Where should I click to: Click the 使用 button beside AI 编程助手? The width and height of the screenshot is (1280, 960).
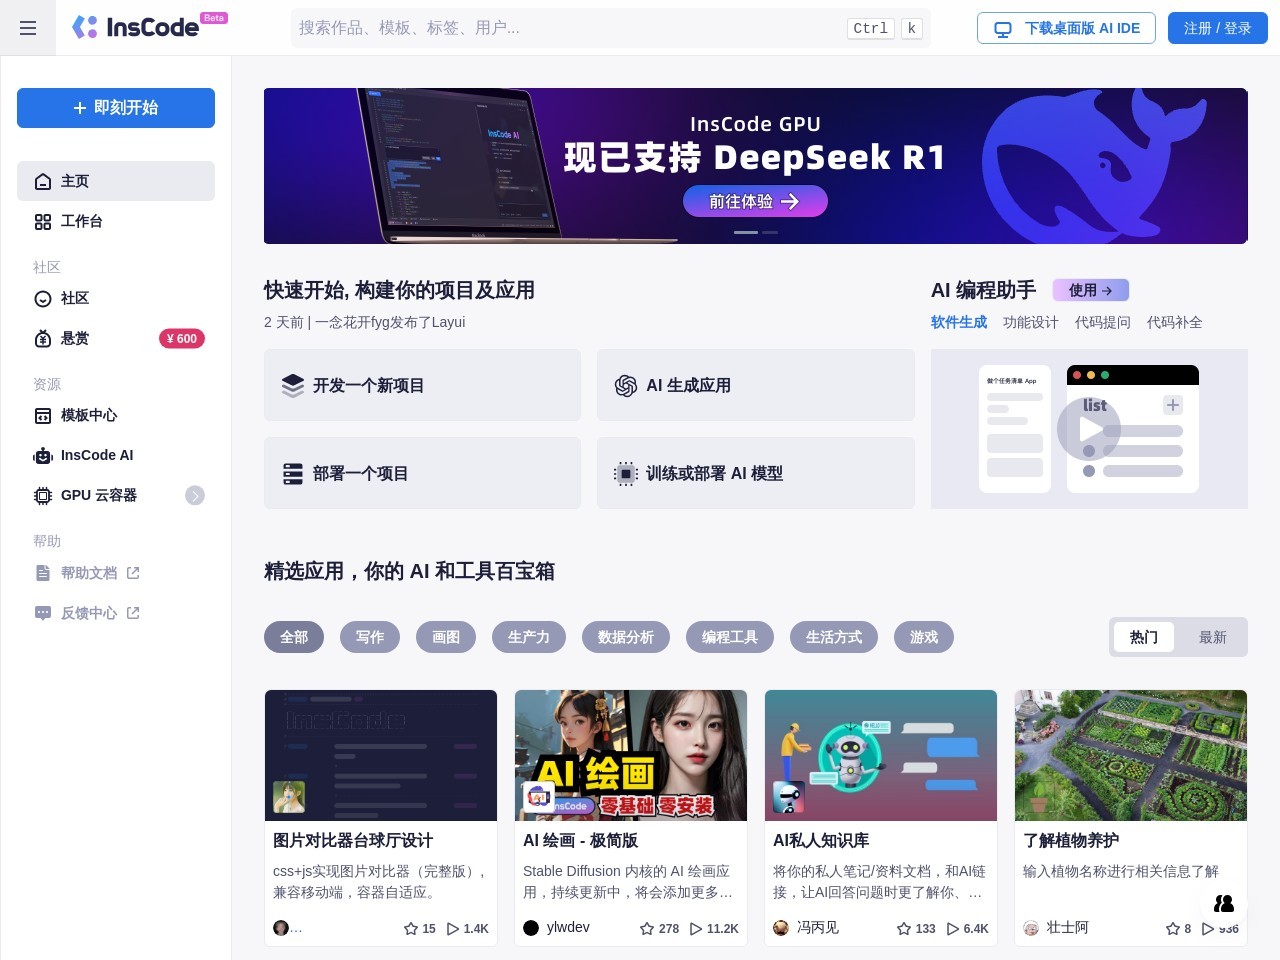point(1091,290)
